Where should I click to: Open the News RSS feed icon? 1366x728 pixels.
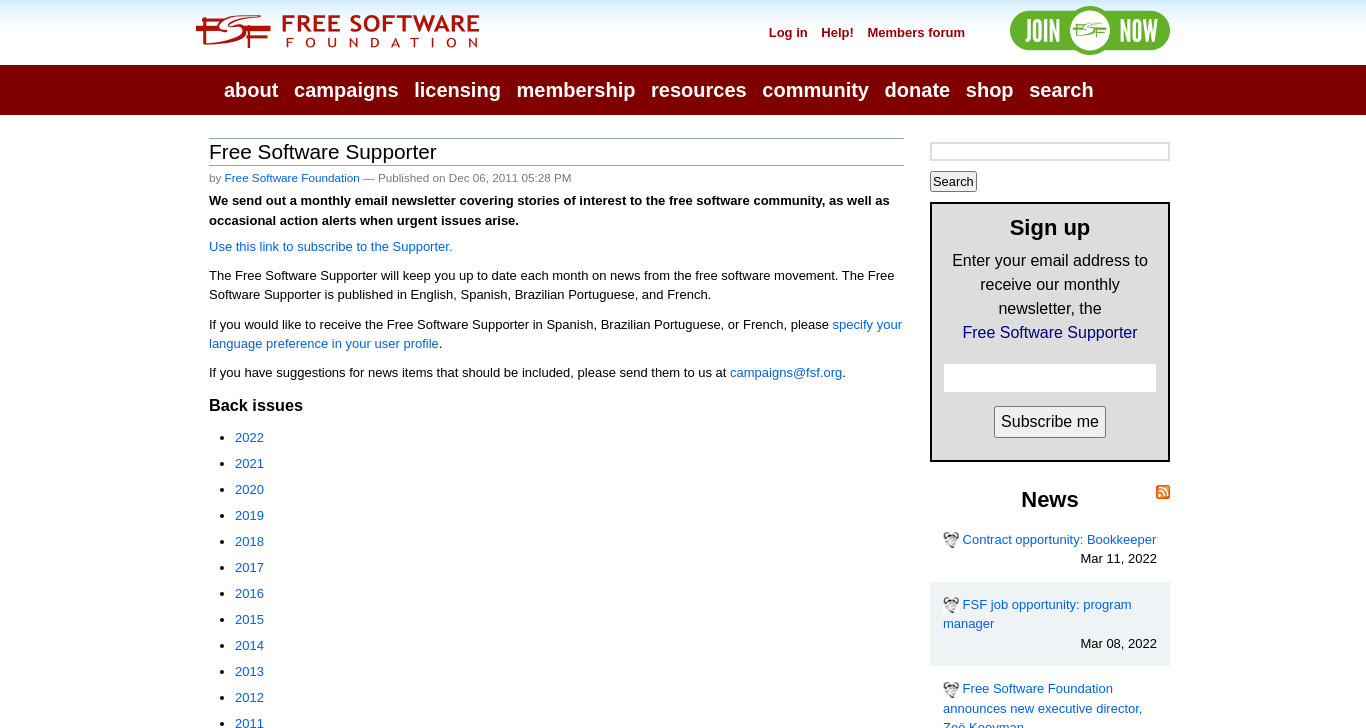click(x=1163, y=492)
